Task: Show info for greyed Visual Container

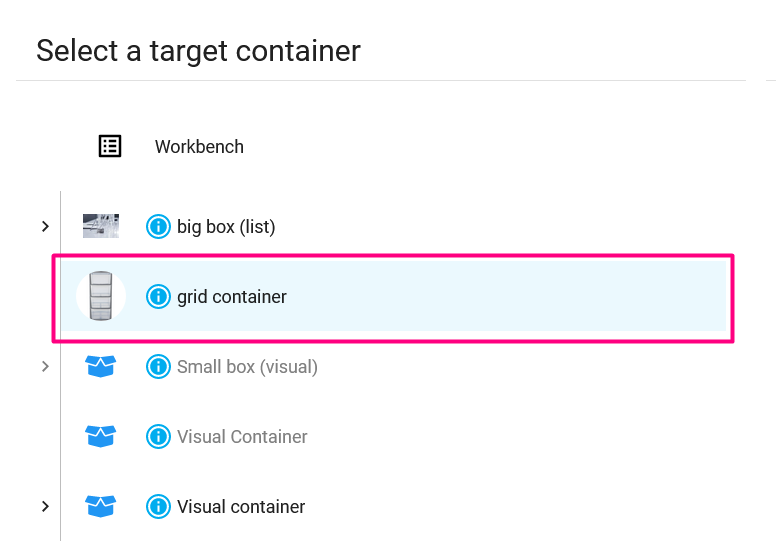Action: point(158,437)
